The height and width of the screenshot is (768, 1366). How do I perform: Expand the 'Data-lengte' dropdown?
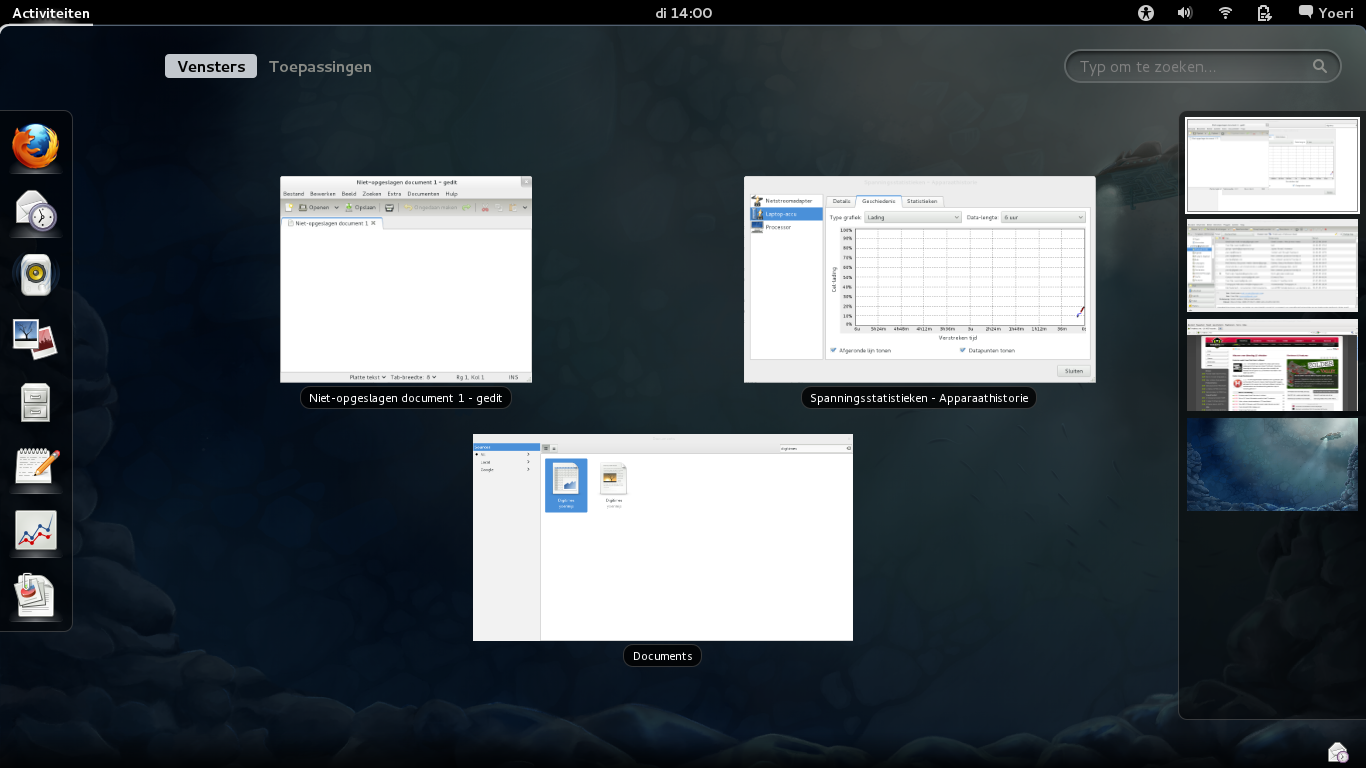pos(1043,217)
